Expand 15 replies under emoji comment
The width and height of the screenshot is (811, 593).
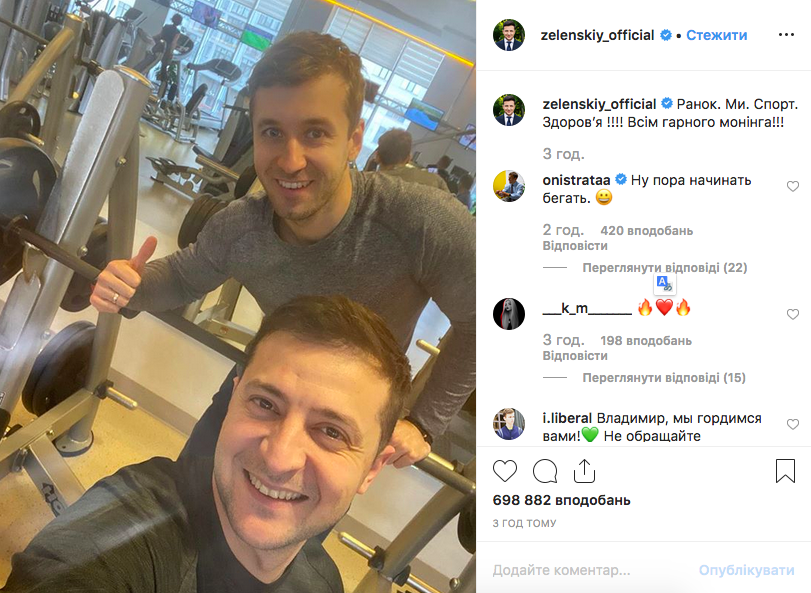(x=664, y=378)
